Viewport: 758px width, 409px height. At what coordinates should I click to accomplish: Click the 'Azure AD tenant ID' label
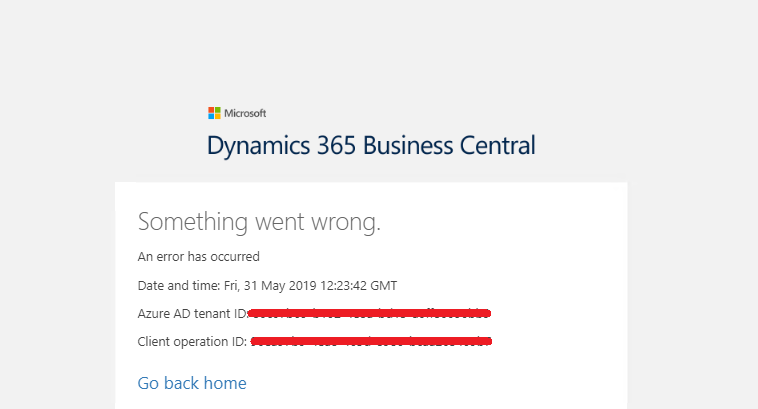[191, 313]
